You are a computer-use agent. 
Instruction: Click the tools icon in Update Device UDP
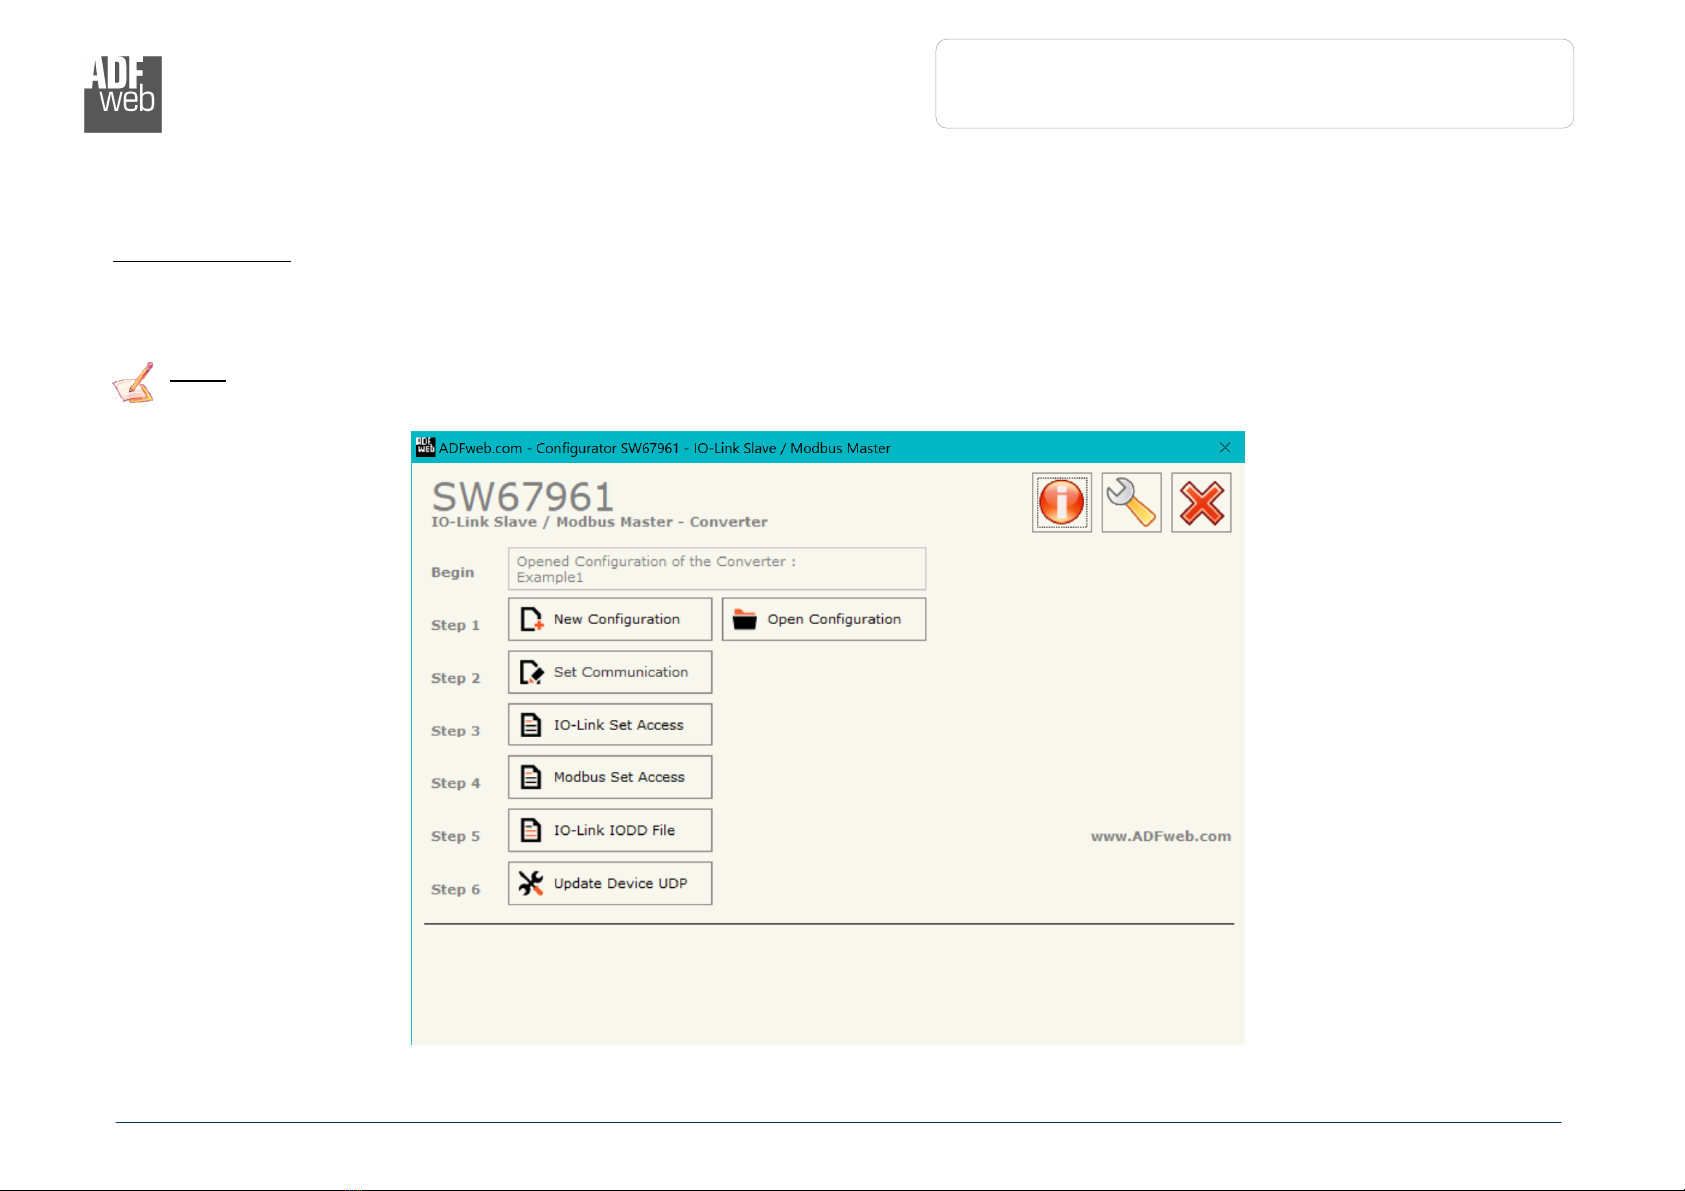531,883
